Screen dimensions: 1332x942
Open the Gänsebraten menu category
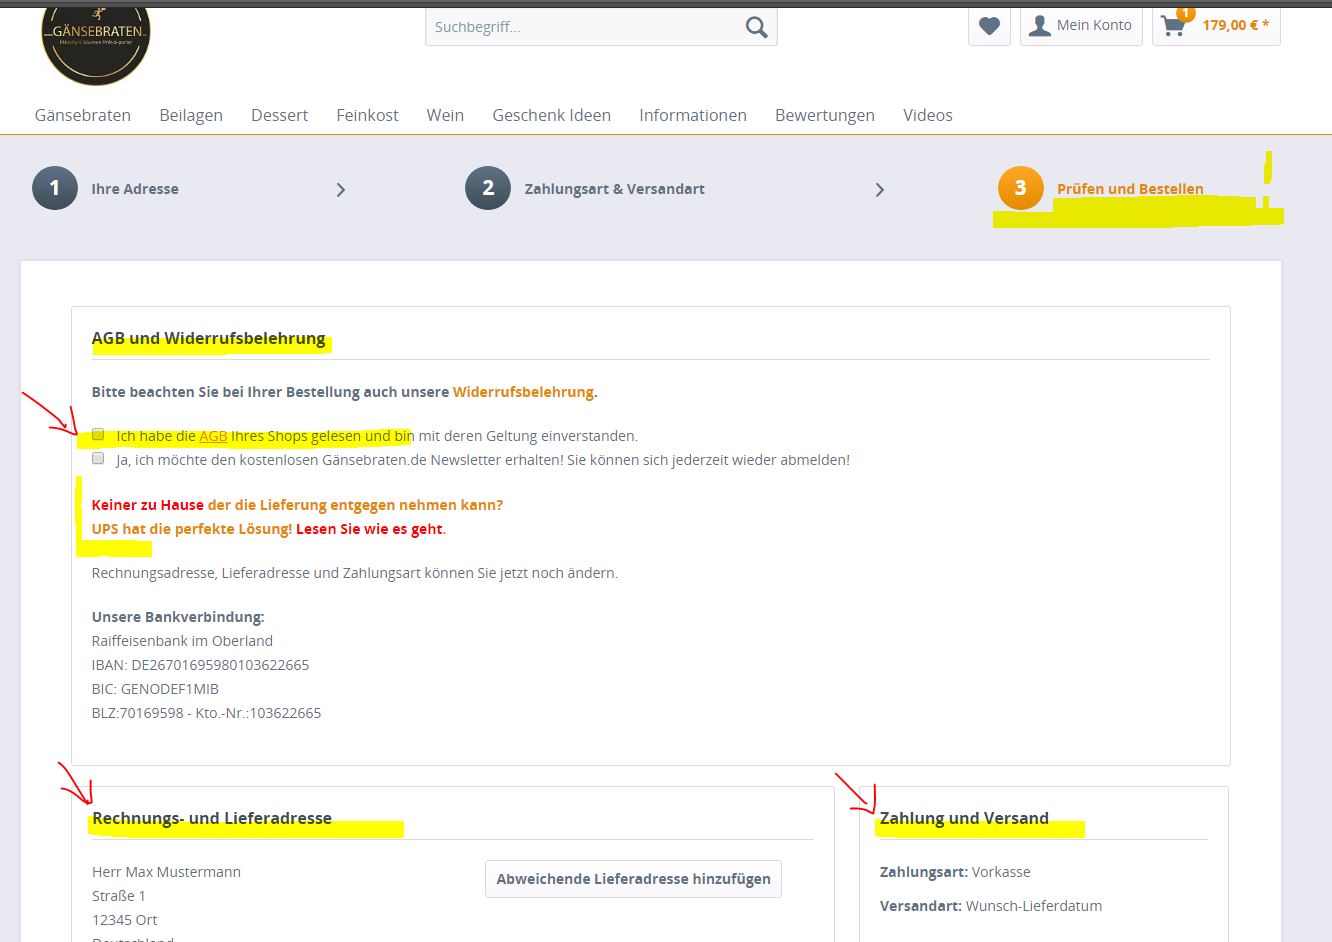[83, 115]
